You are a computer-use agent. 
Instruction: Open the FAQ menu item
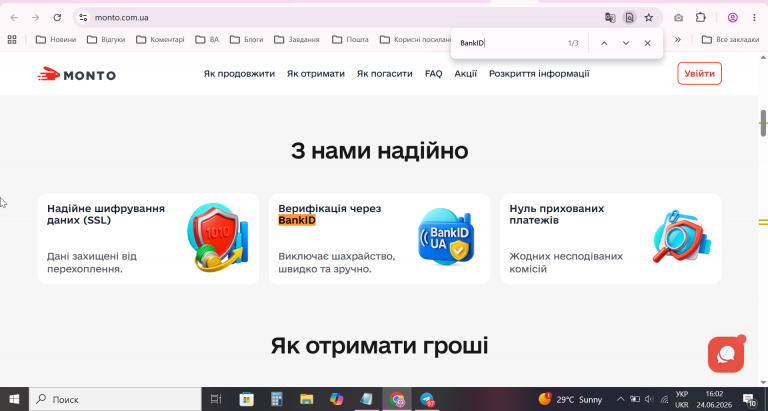433,73
